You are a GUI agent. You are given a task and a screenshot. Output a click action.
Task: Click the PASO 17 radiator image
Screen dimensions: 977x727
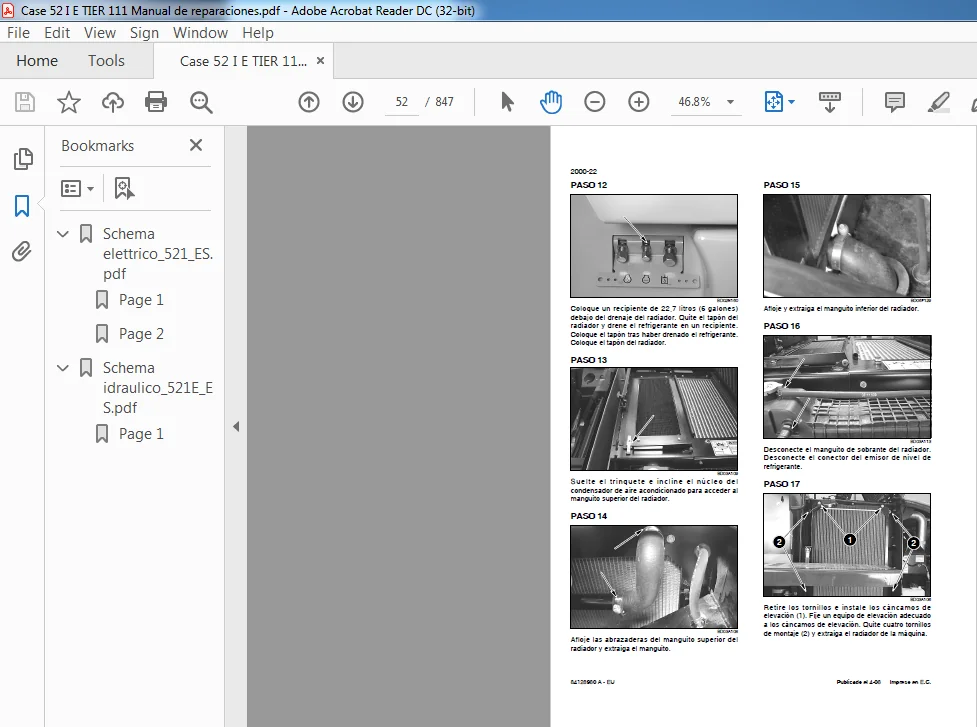[x=847, y=545]
